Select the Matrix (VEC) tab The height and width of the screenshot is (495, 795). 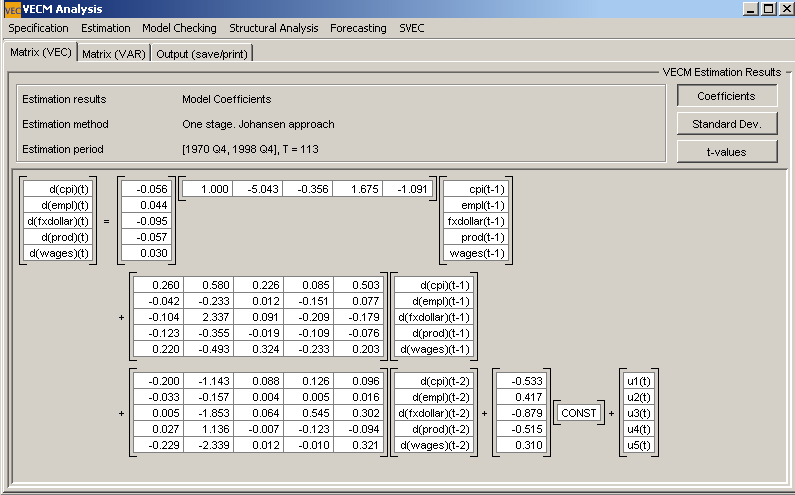(x=40, y=52)
